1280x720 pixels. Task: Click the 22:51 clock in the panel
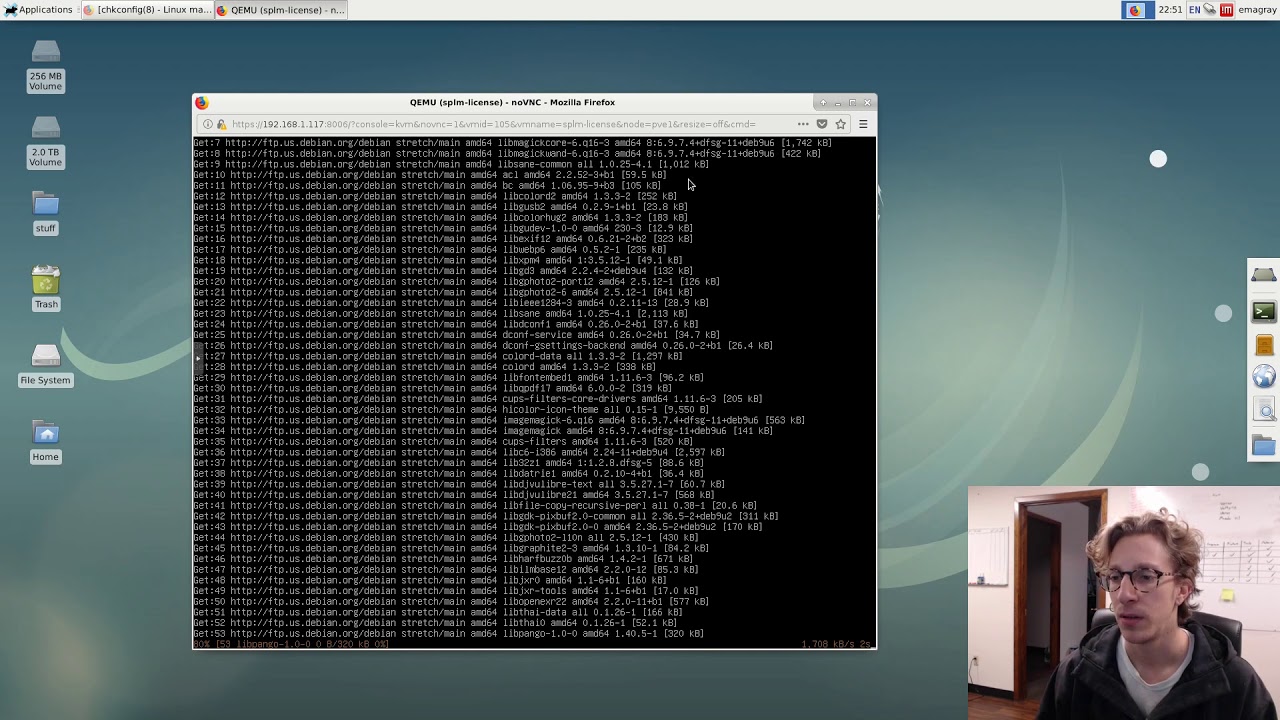1170,9
